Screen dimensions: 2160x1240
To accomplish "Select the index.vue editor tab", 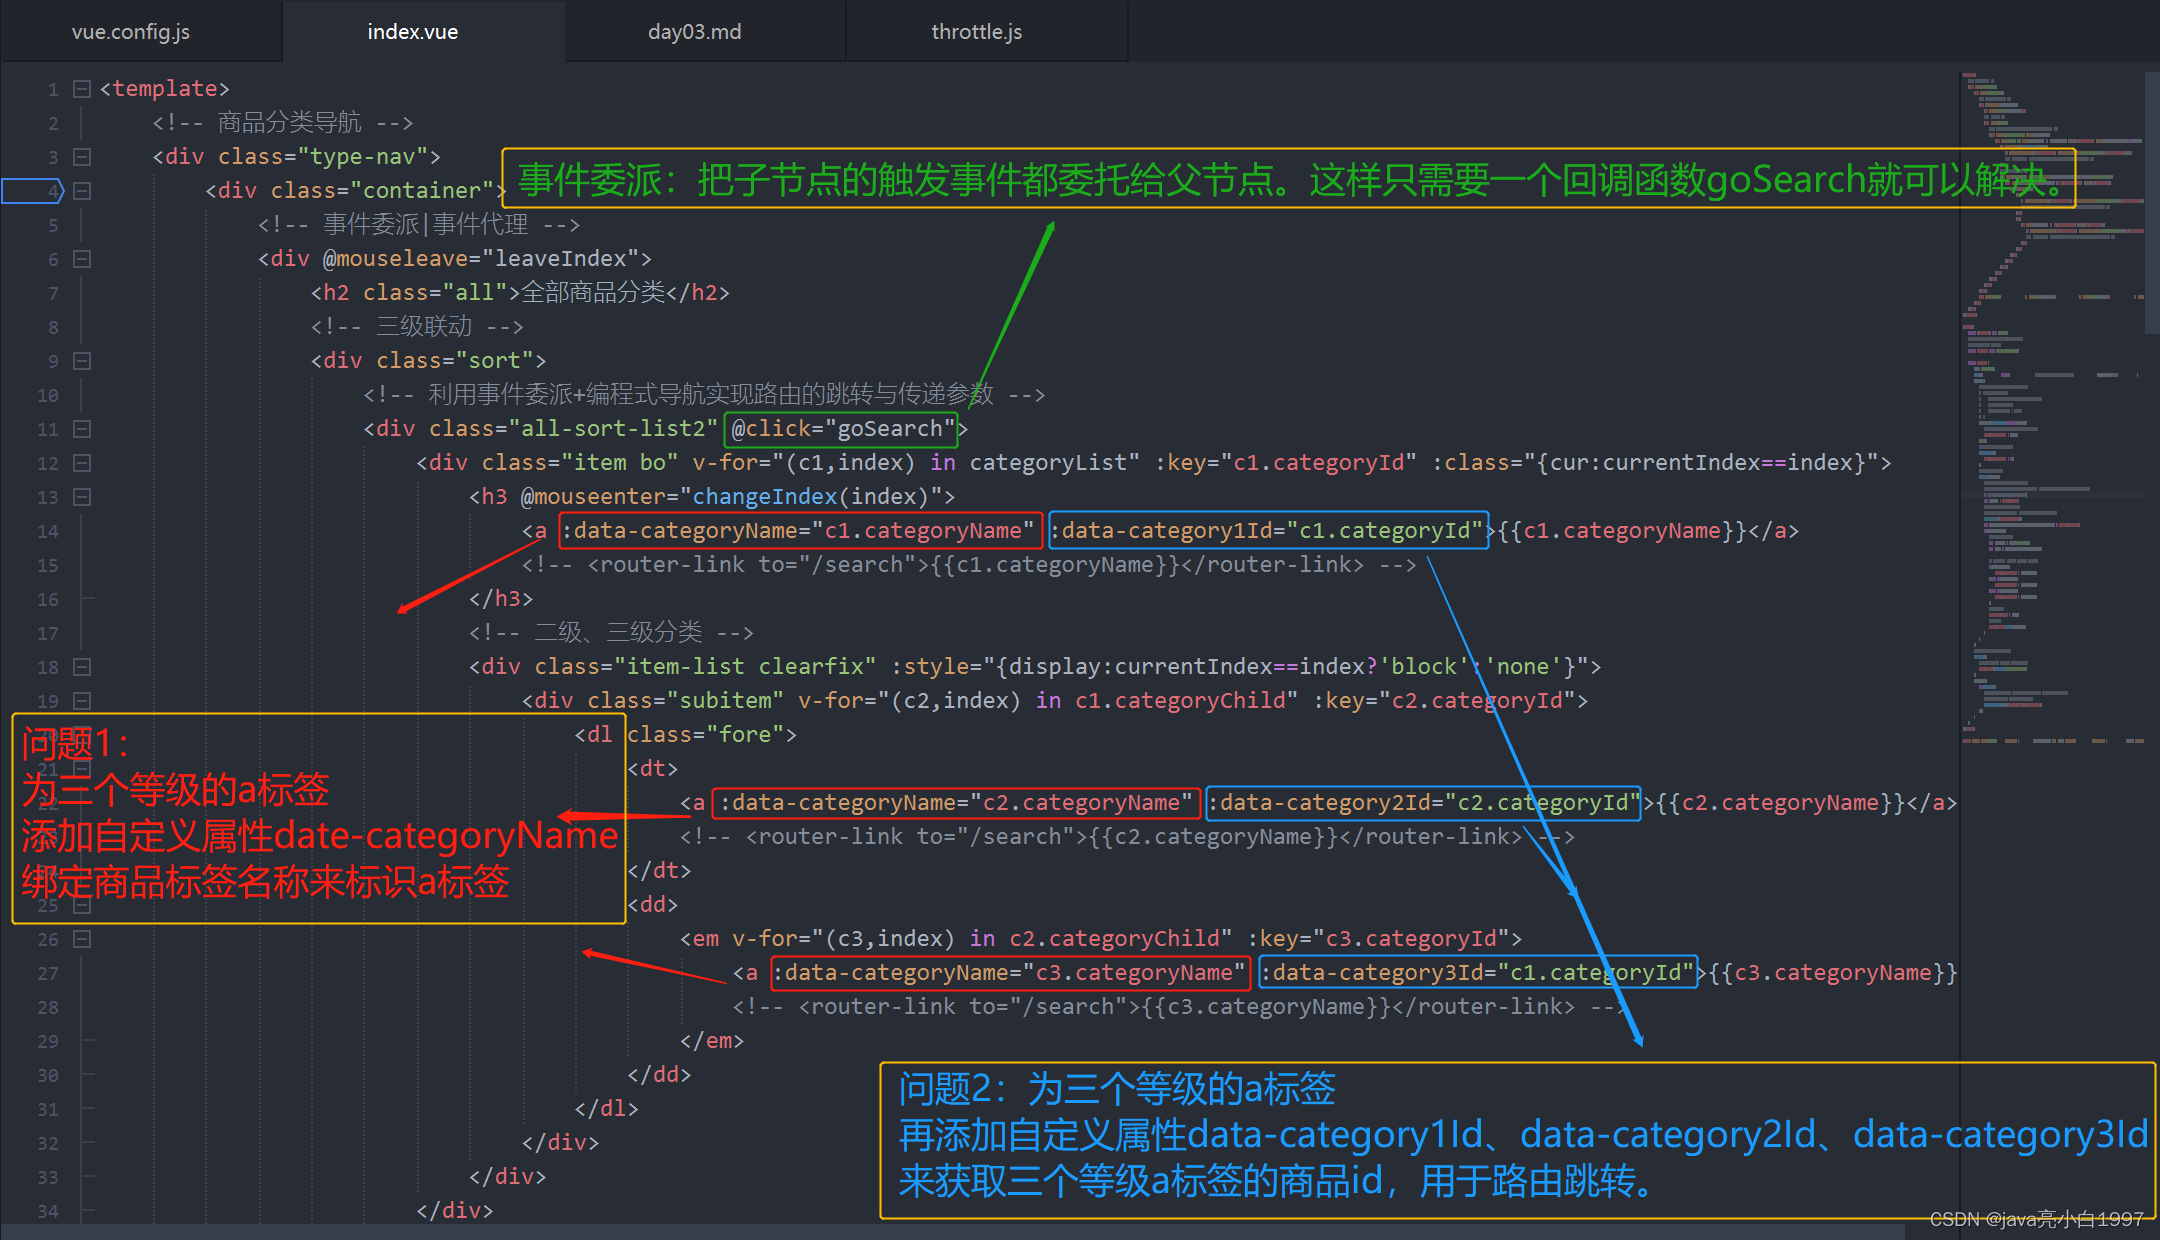I will pos(413,32).
